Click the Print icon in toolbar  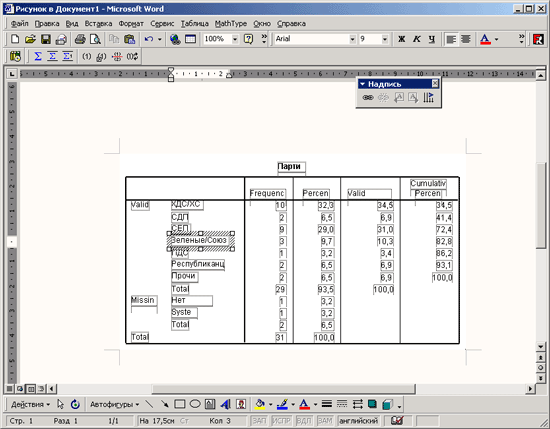coord(80,39)
